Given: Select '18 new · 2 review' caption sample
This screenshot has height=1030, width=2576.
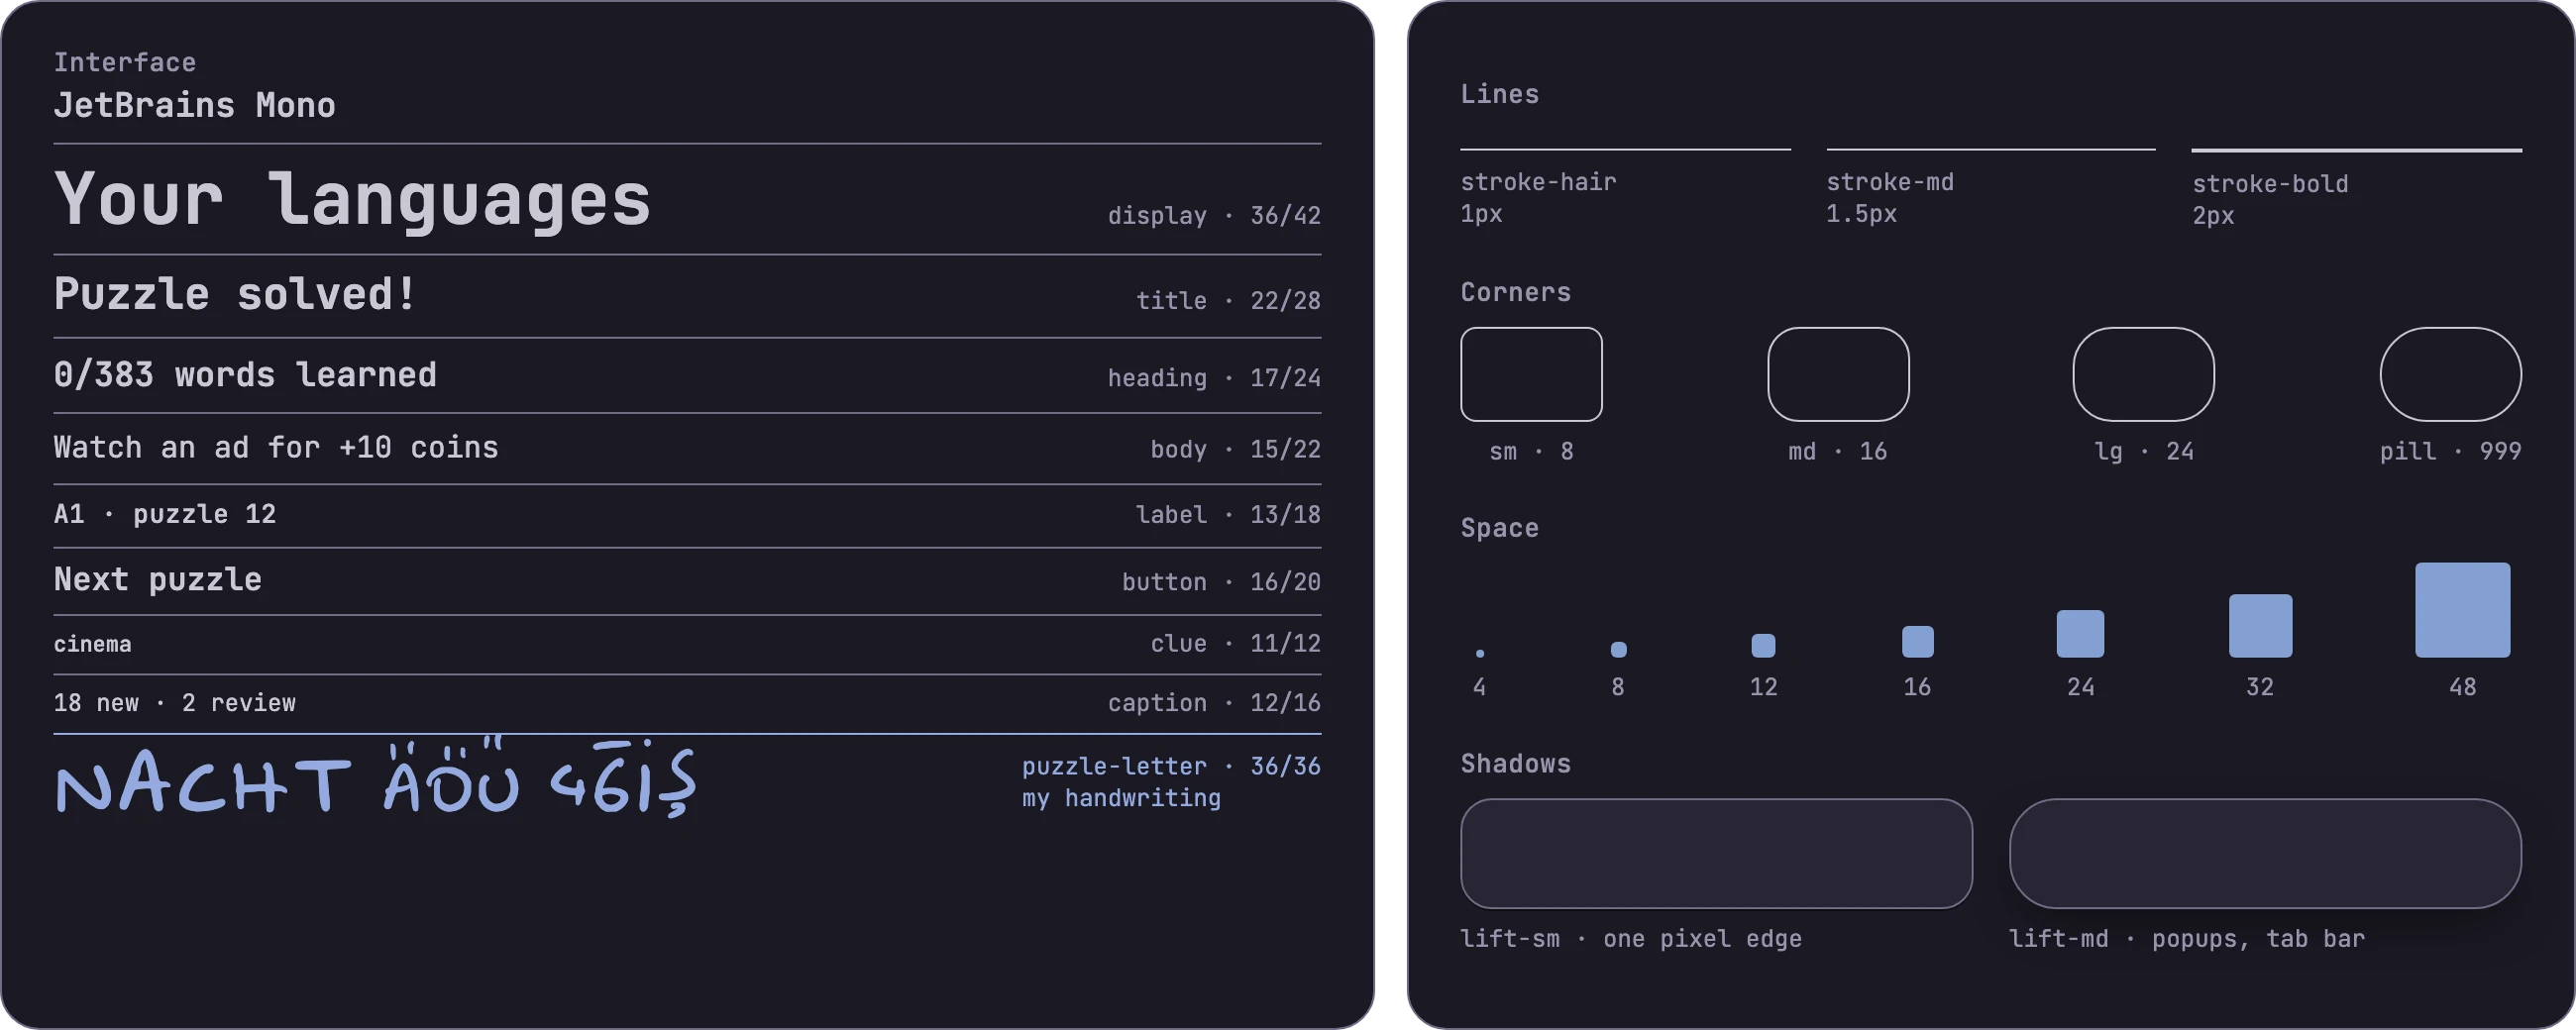Looking at the screenshot, I should click(175, 703).
